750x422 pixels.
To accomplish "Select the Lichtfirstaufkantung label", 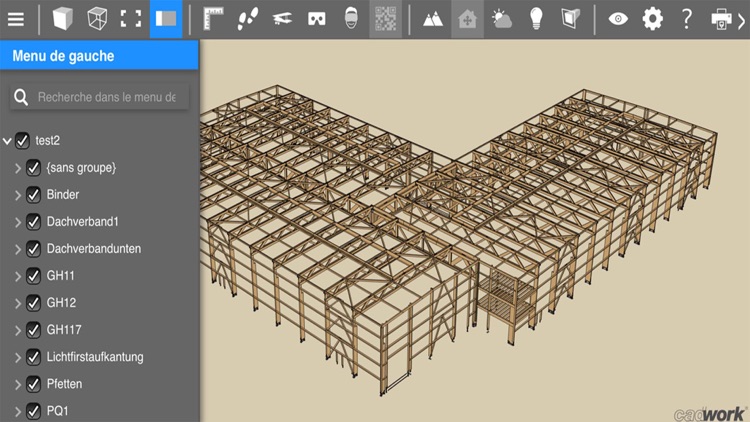I will click(x=95, y=357).
